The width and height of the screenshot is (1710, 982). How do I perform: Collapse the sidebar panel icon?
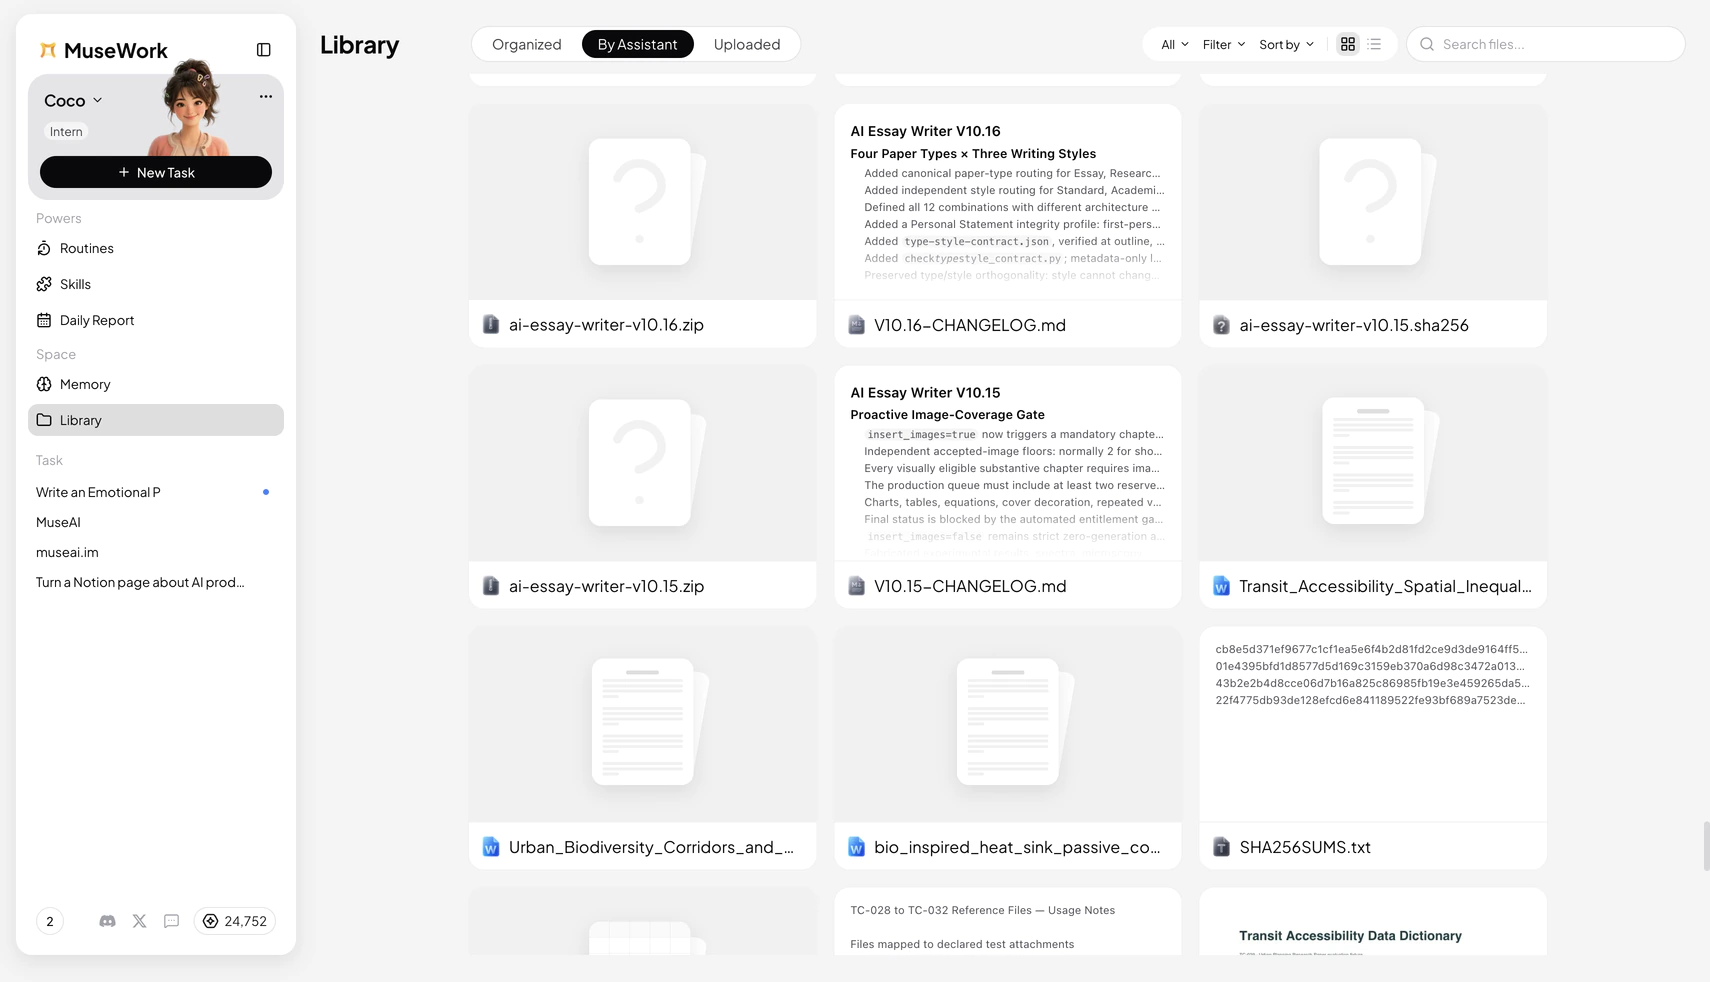click(264, 50)
